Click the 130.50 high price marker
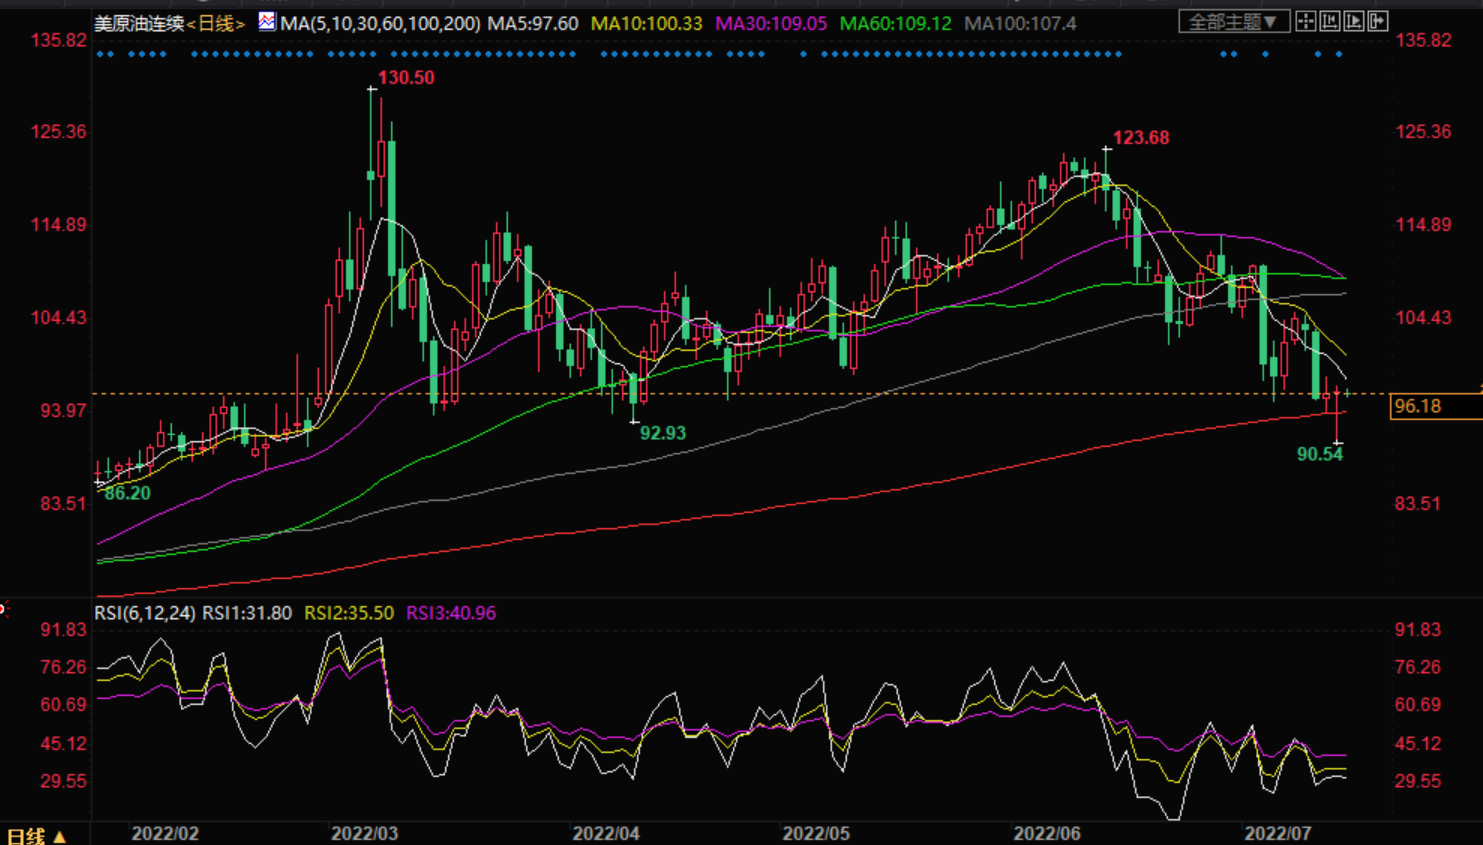1483x845 pixels. click(406, 78)
